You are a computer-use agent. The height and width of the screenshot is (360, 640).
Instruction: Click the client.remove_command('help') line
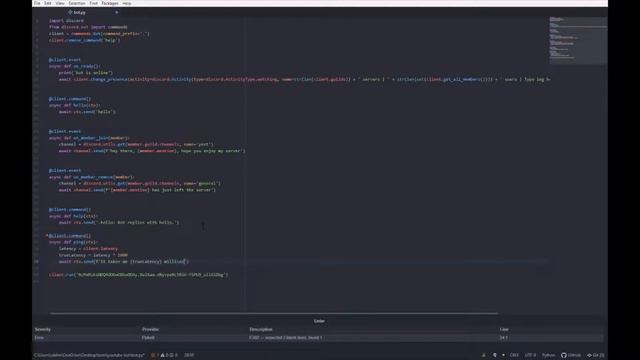pos(84,40)
